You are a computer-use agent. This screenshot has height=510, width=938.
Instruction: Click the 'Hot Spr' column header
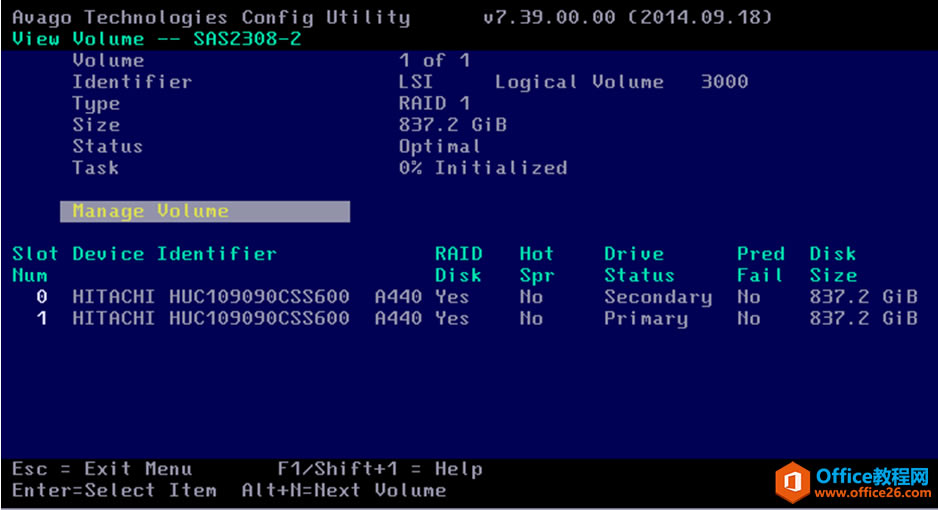point(537,265)
